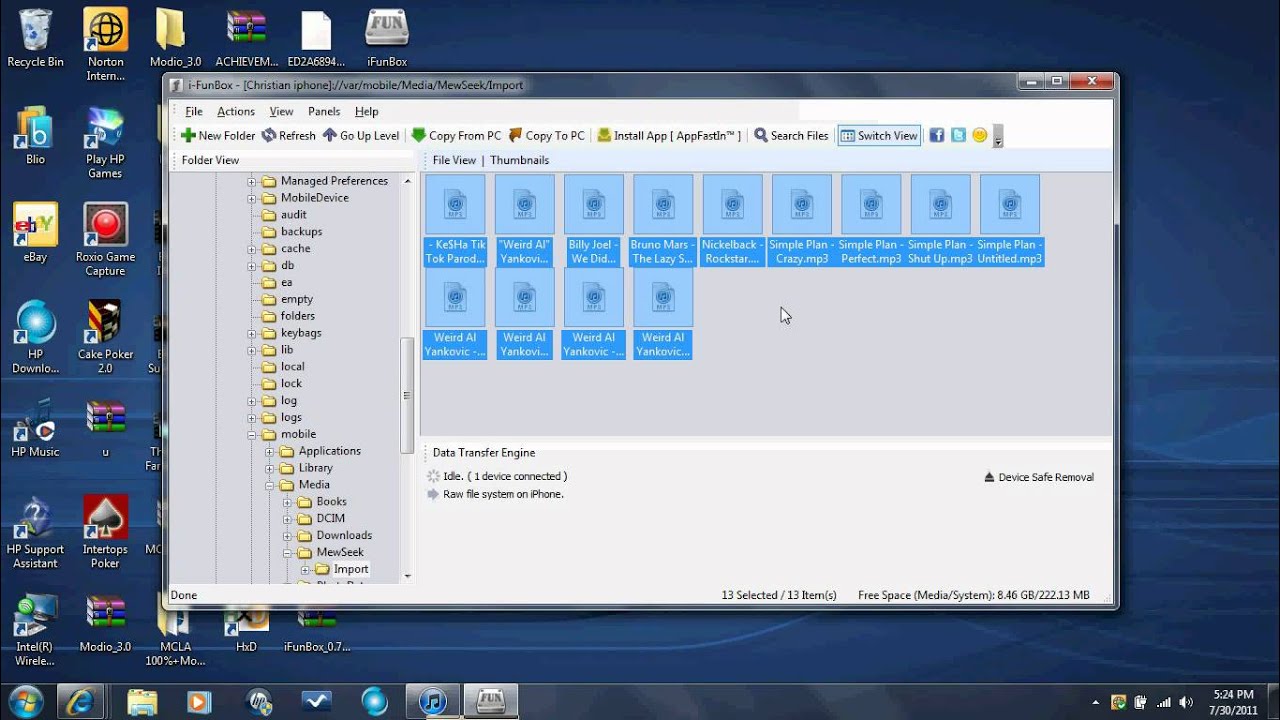Select the Ke$Ha Tik Tok Parody mp3 file

tap(455, 221)
